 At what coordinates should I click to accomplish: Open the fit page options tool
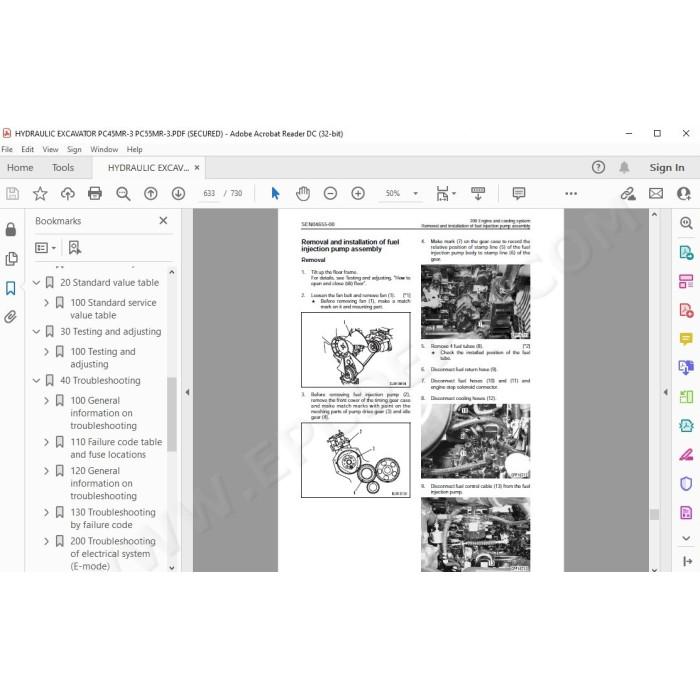point(442,193)
